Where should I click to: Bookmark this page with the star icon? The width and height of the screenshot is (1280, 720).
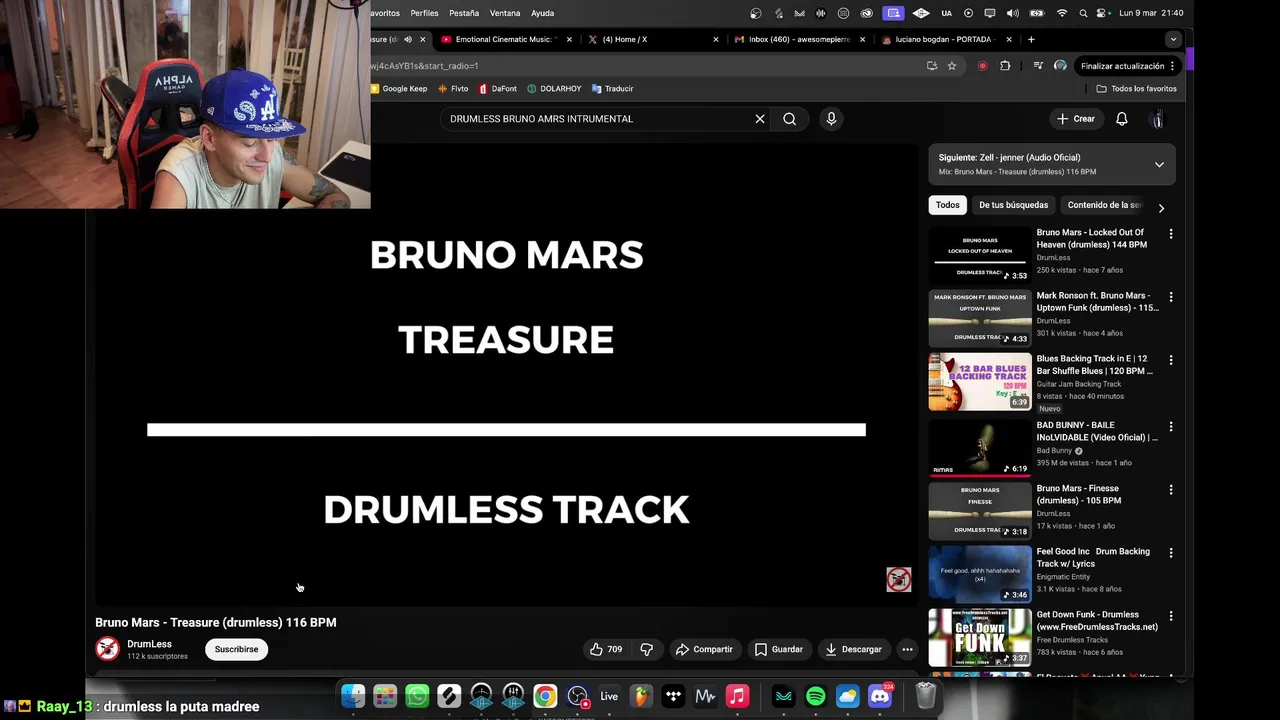tap(952, 66)
